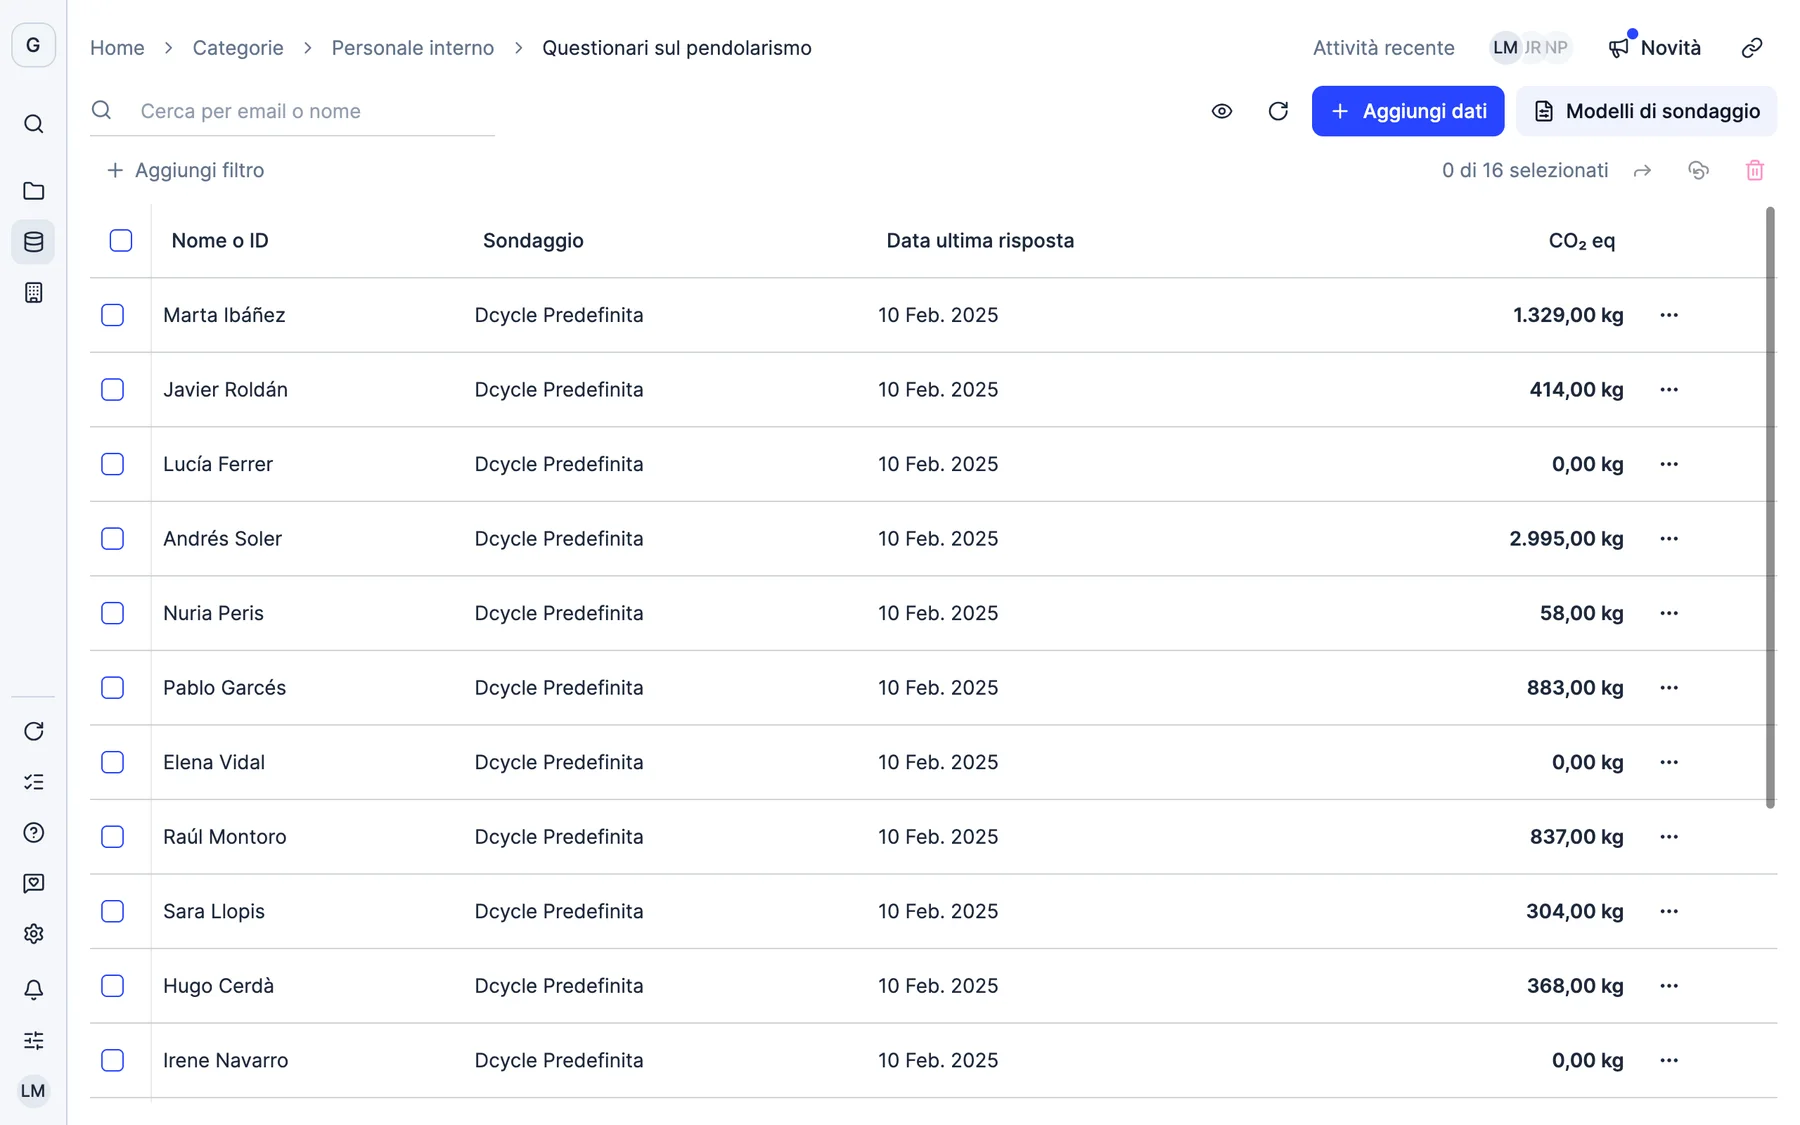Check the Andrés Soler row checkbox
1800x1125 pixels.
[113, 539]
